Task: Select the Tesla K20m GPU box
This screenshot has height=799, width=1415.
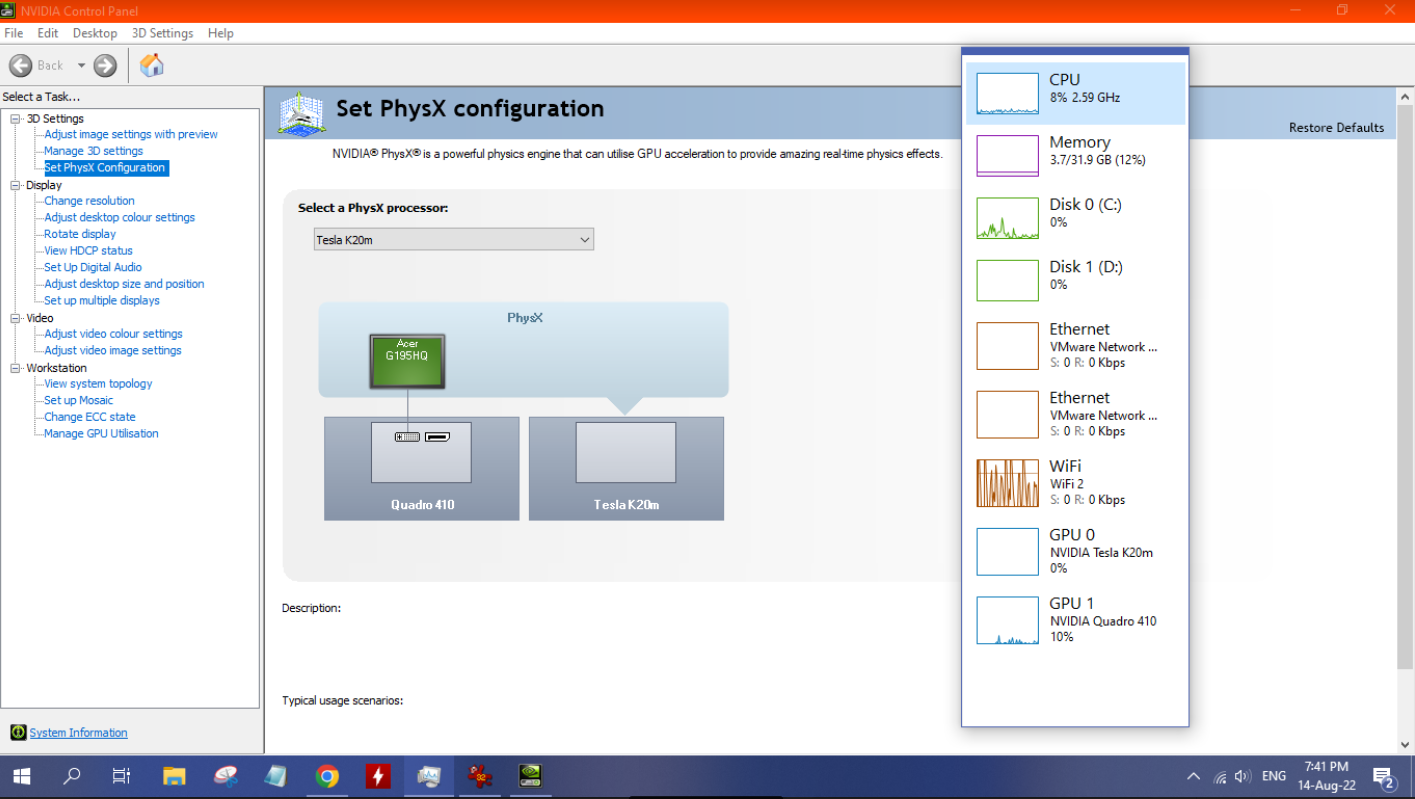Action: (626, 468)
